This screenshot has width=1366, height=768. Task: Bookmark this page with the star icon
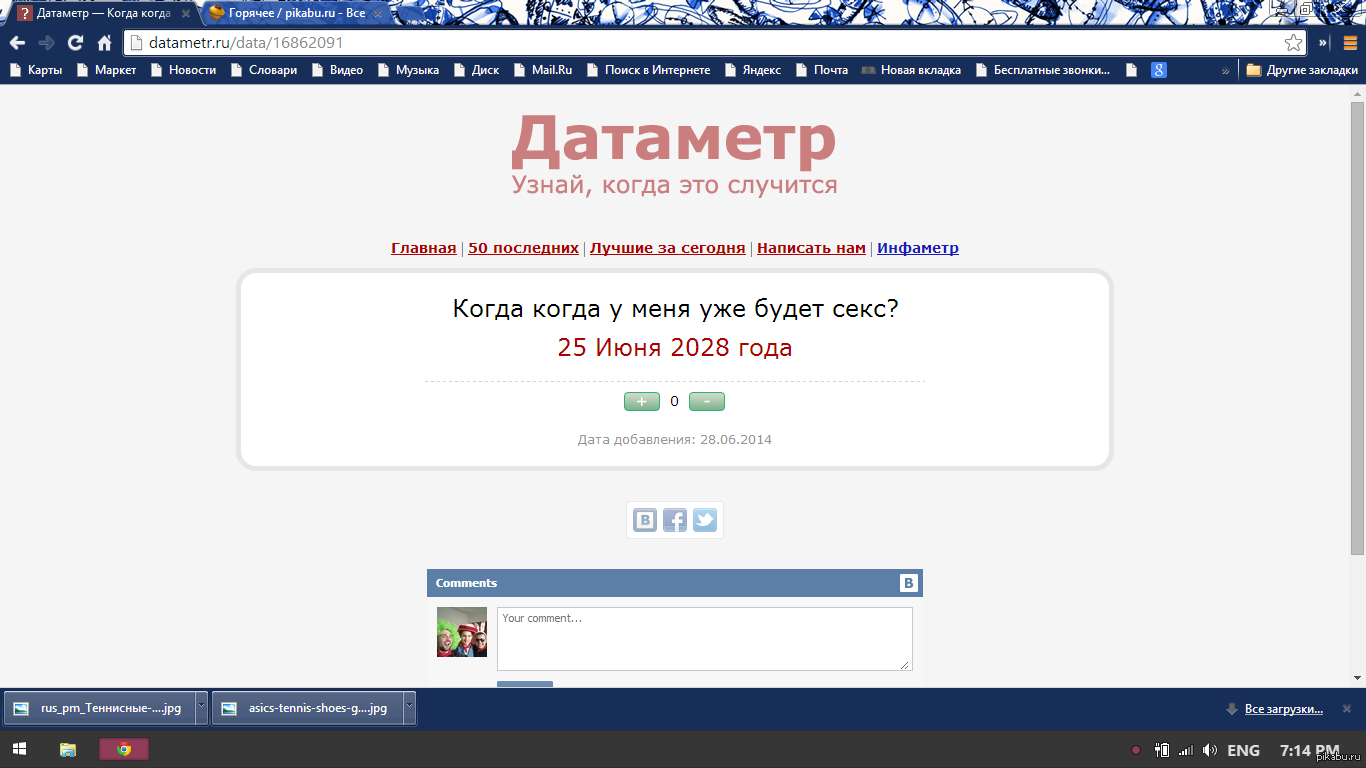[x=1293, y=43]
